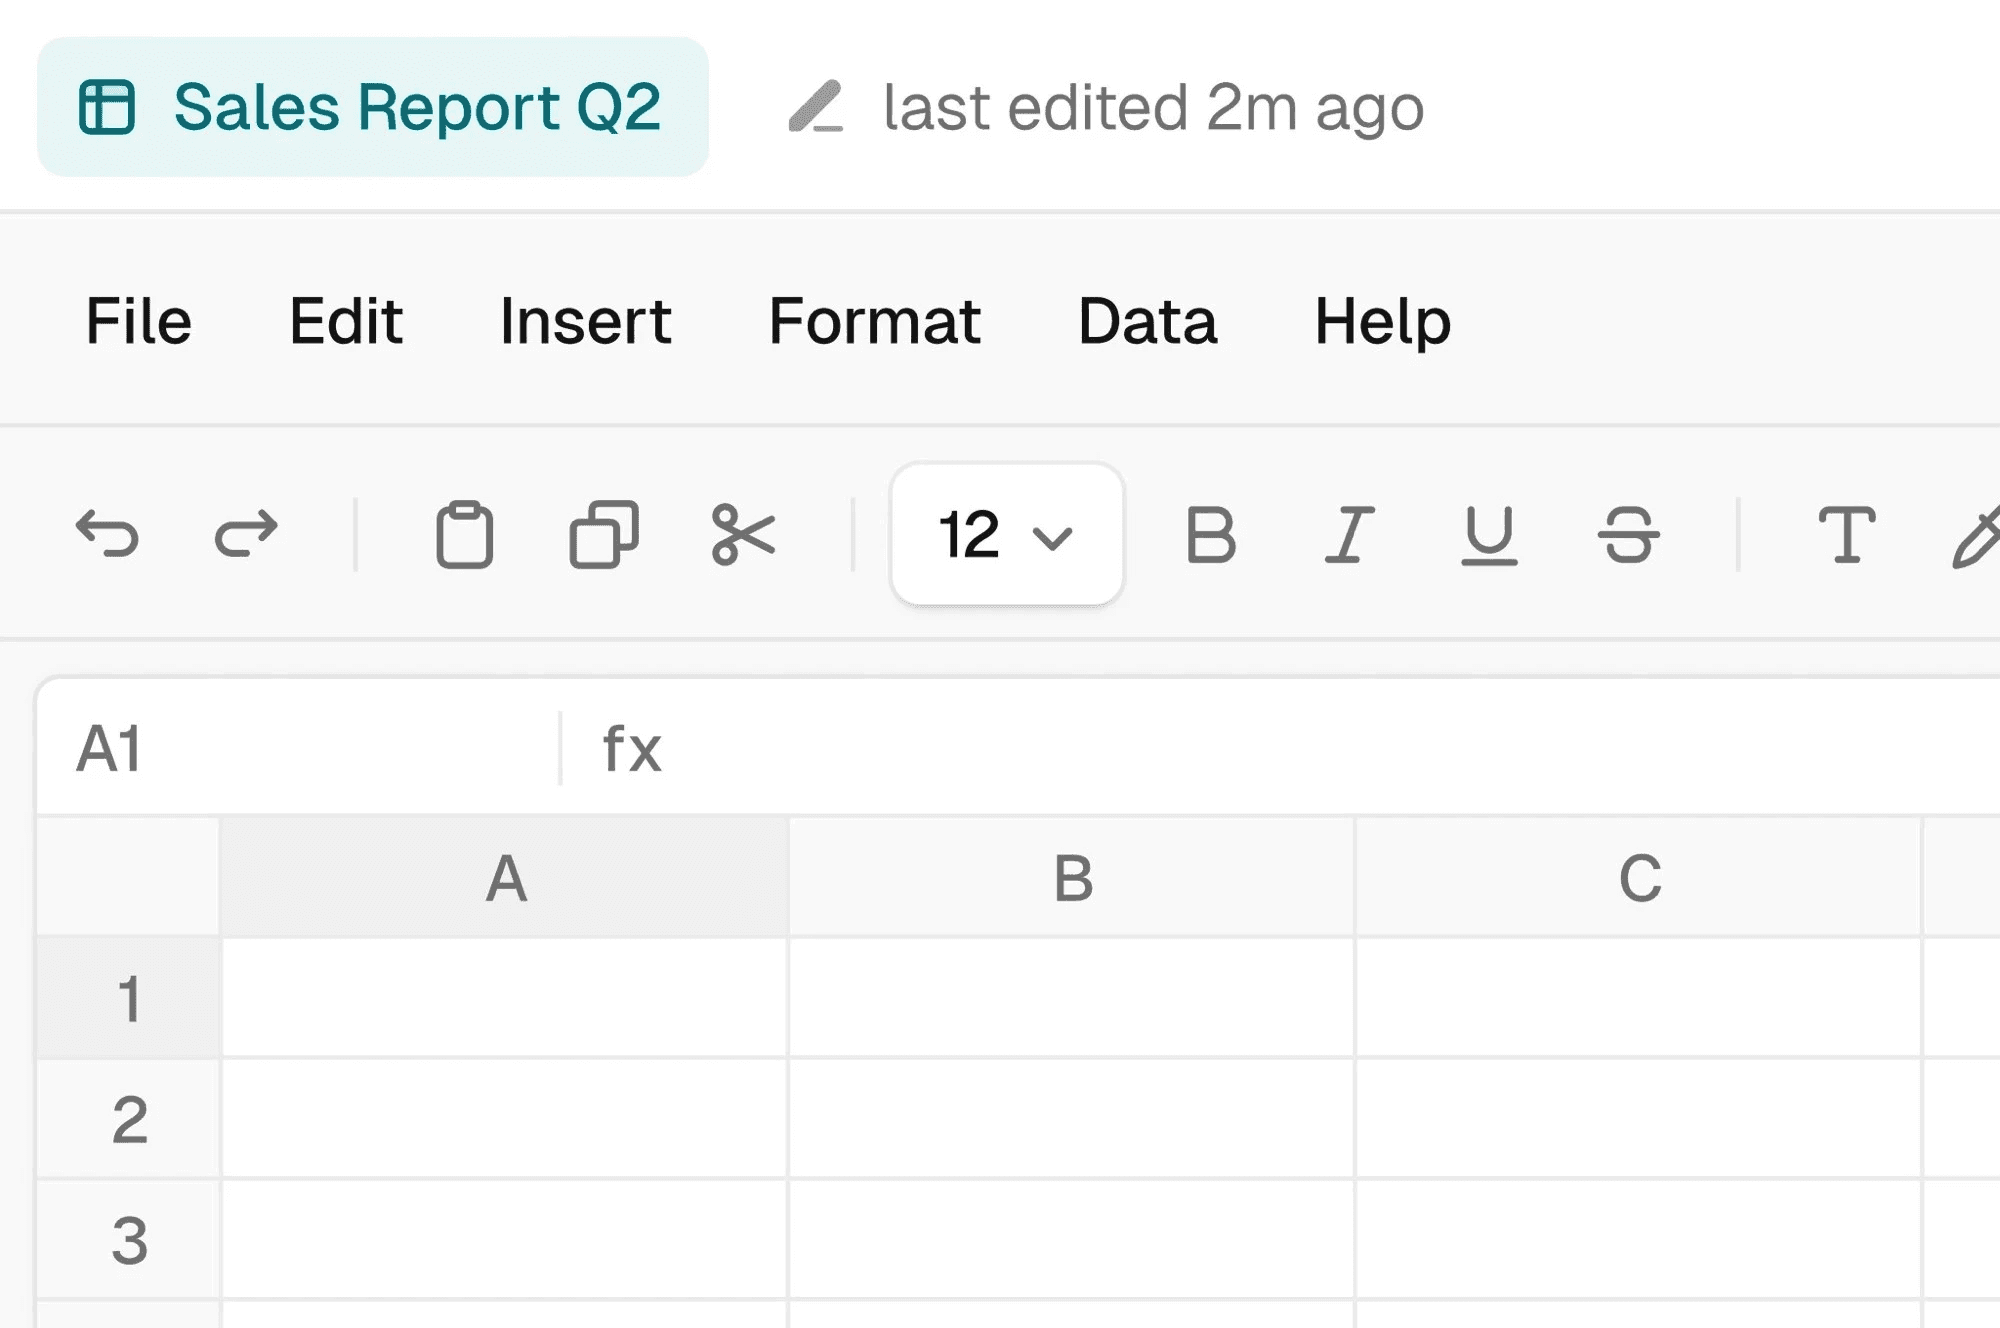Click the redo arrow icon

pos(246,533)
